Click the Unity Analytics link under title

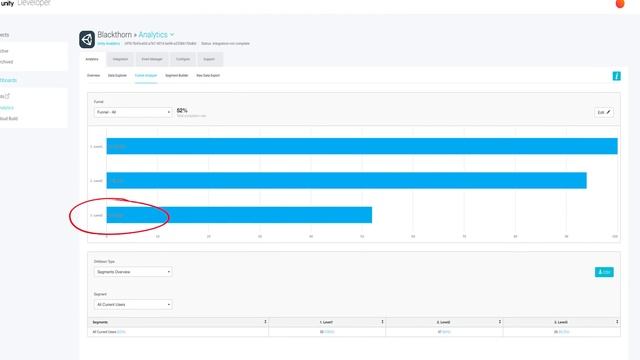pyautogui.click(x=109, y=44)
